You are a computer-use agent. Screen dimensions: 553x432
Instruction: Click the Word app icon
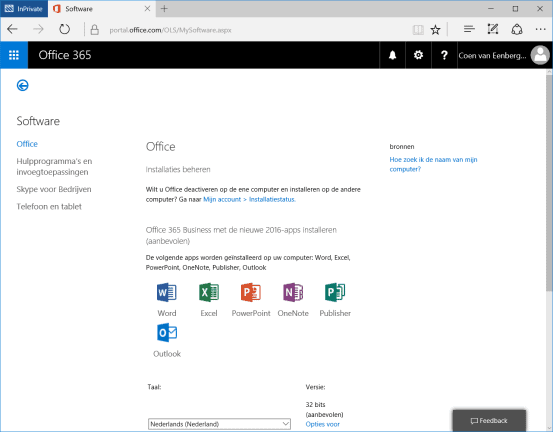(167, 292)
